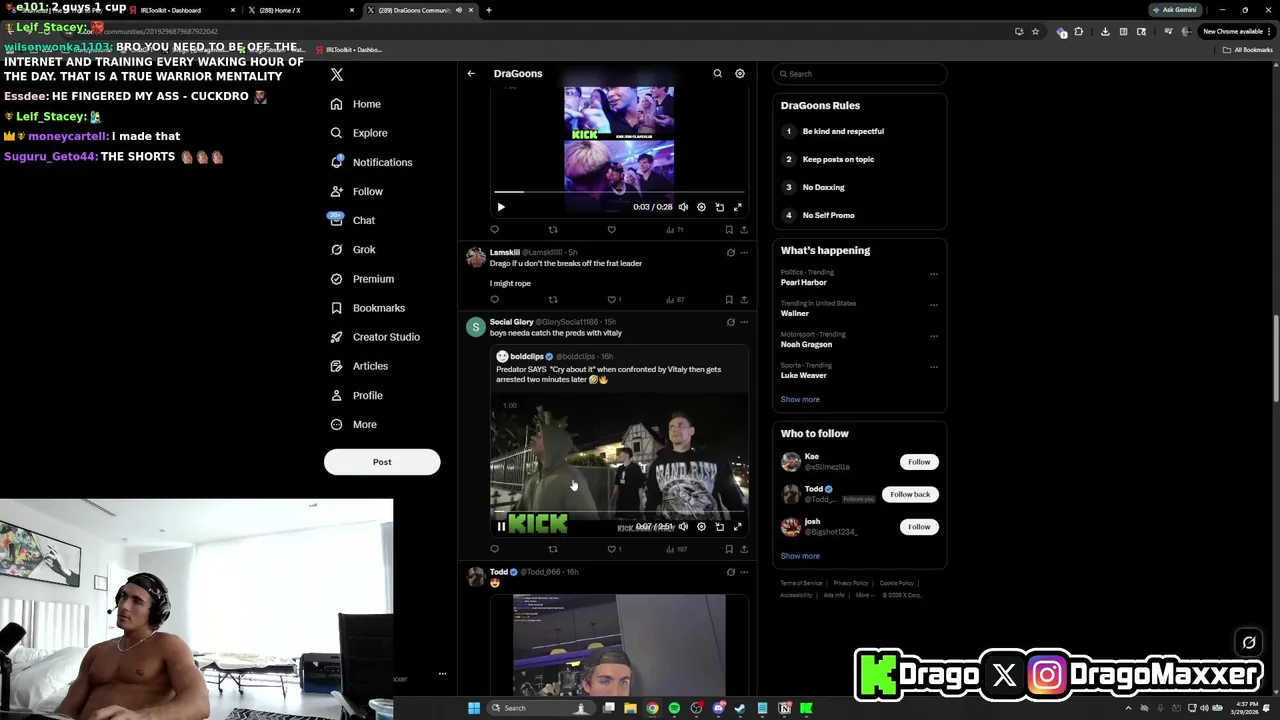Image resolution: width=1280 pixels, height=720 pixels.
Task: Repost Lamskill's post
Action: click(552, 299)
